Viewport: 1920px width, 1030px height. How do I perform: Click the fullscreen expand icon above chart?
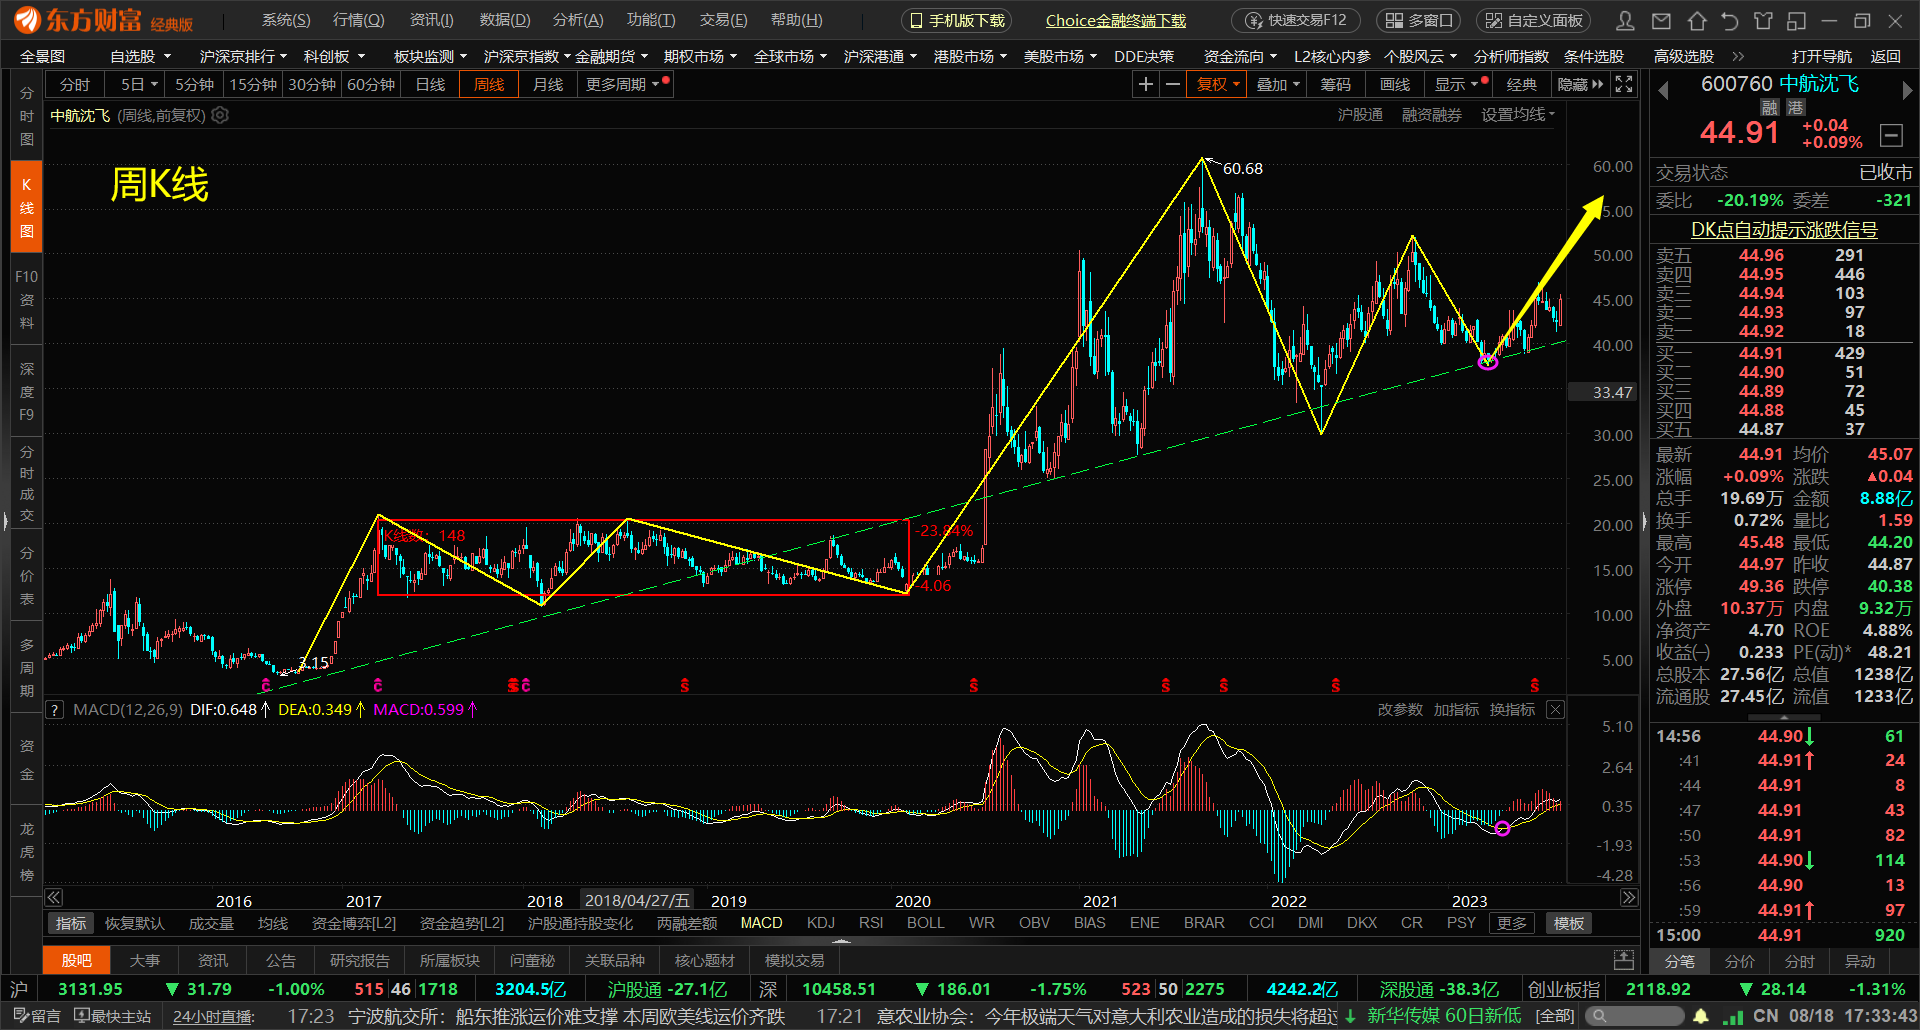[1624, 85]
